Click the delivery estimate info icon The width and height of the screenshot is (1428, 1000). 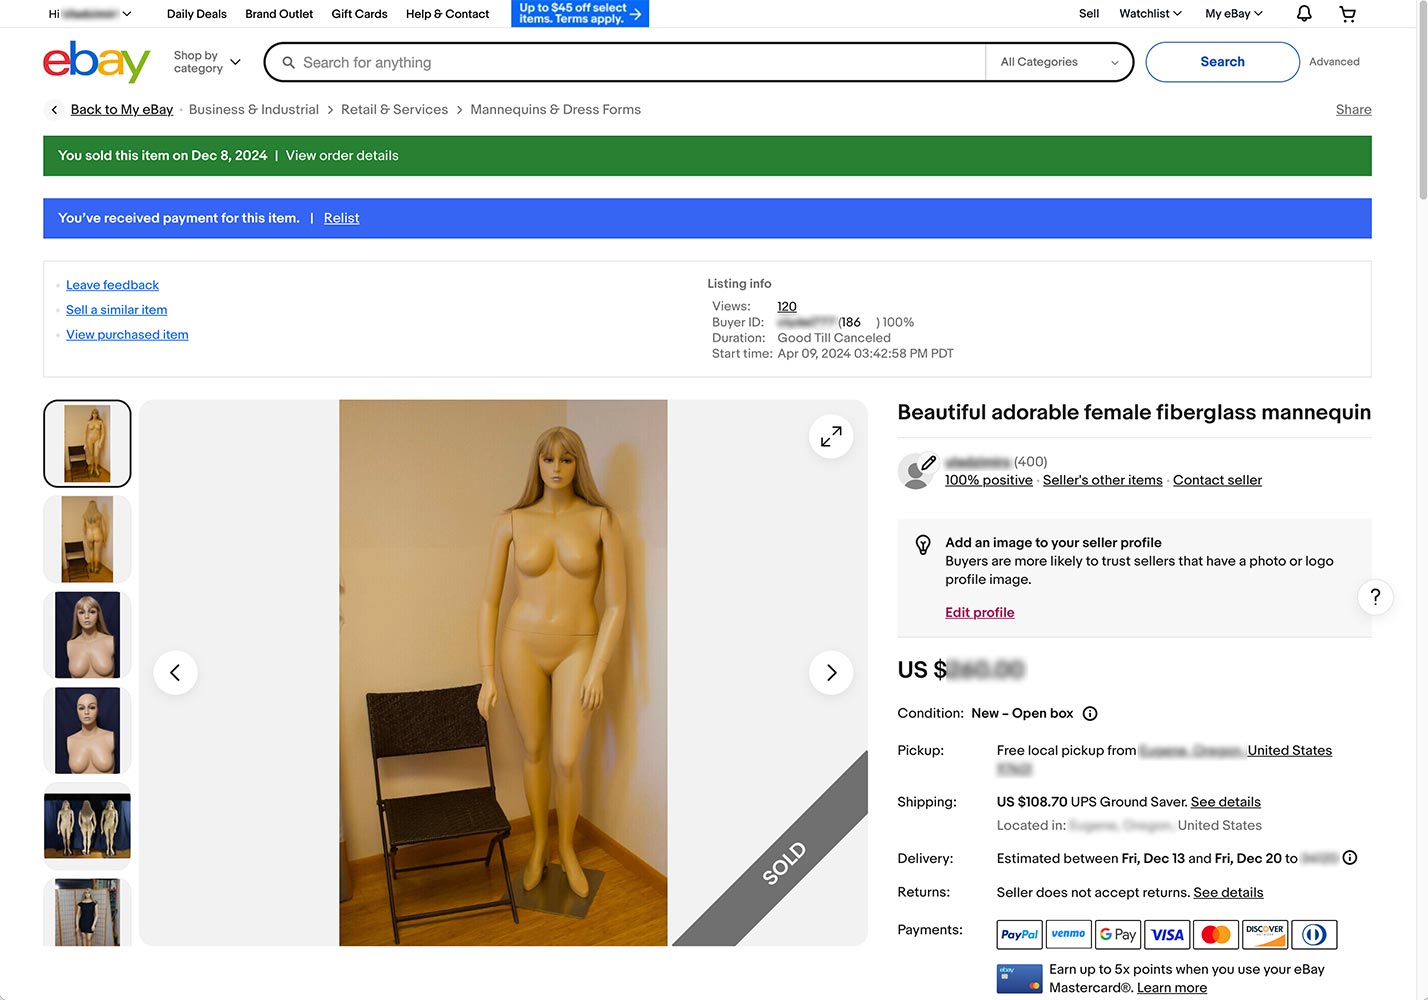click(x=1349, y=858)
